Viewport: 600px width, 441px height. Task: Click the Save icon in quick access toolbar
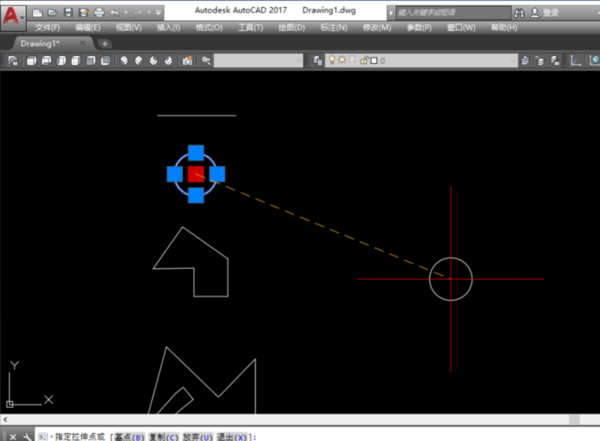pyautogui.click(x=66, y=12)
